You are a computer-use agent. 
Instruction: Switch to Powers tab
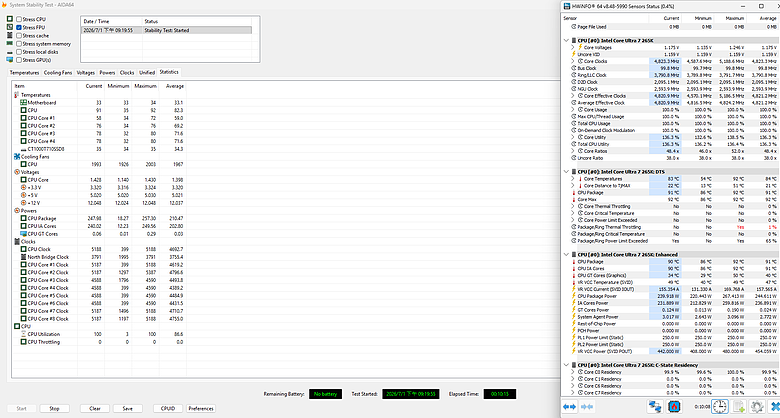pos(107,73)
